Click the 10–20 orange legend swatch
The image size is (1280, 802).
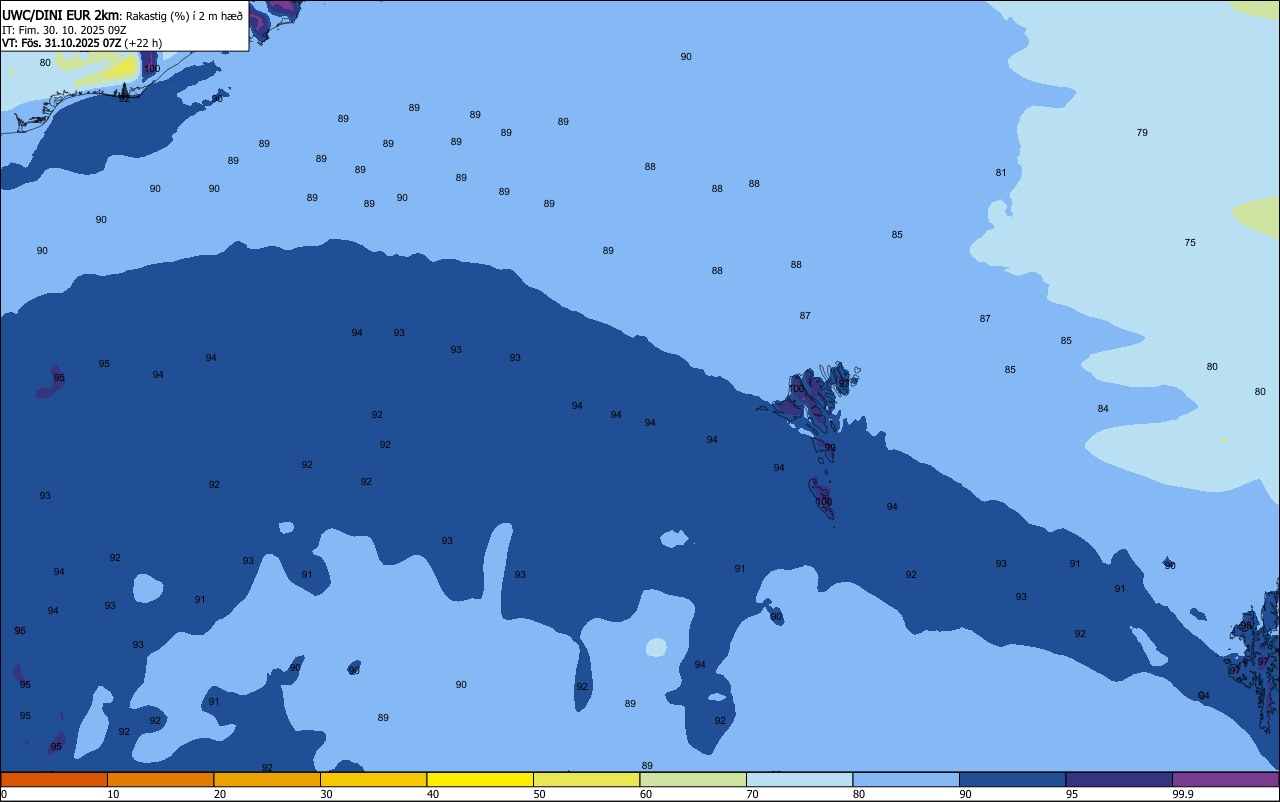(x=160, y=779)
